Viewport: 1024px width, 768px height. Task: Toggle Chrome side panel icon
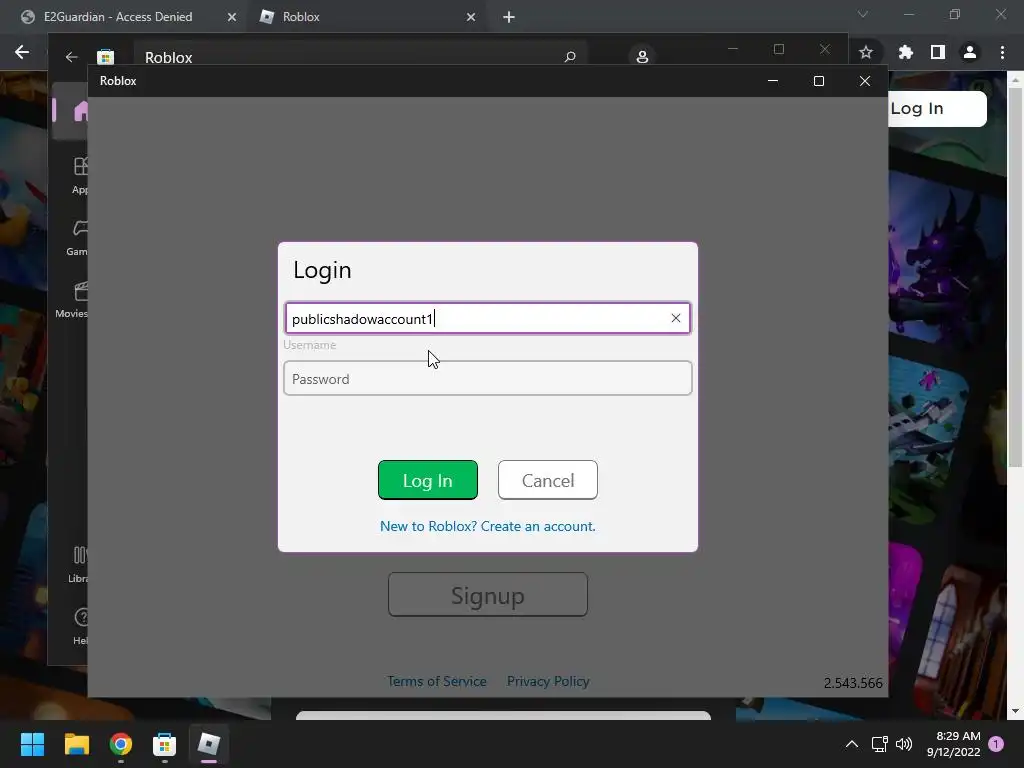point(938,52)
